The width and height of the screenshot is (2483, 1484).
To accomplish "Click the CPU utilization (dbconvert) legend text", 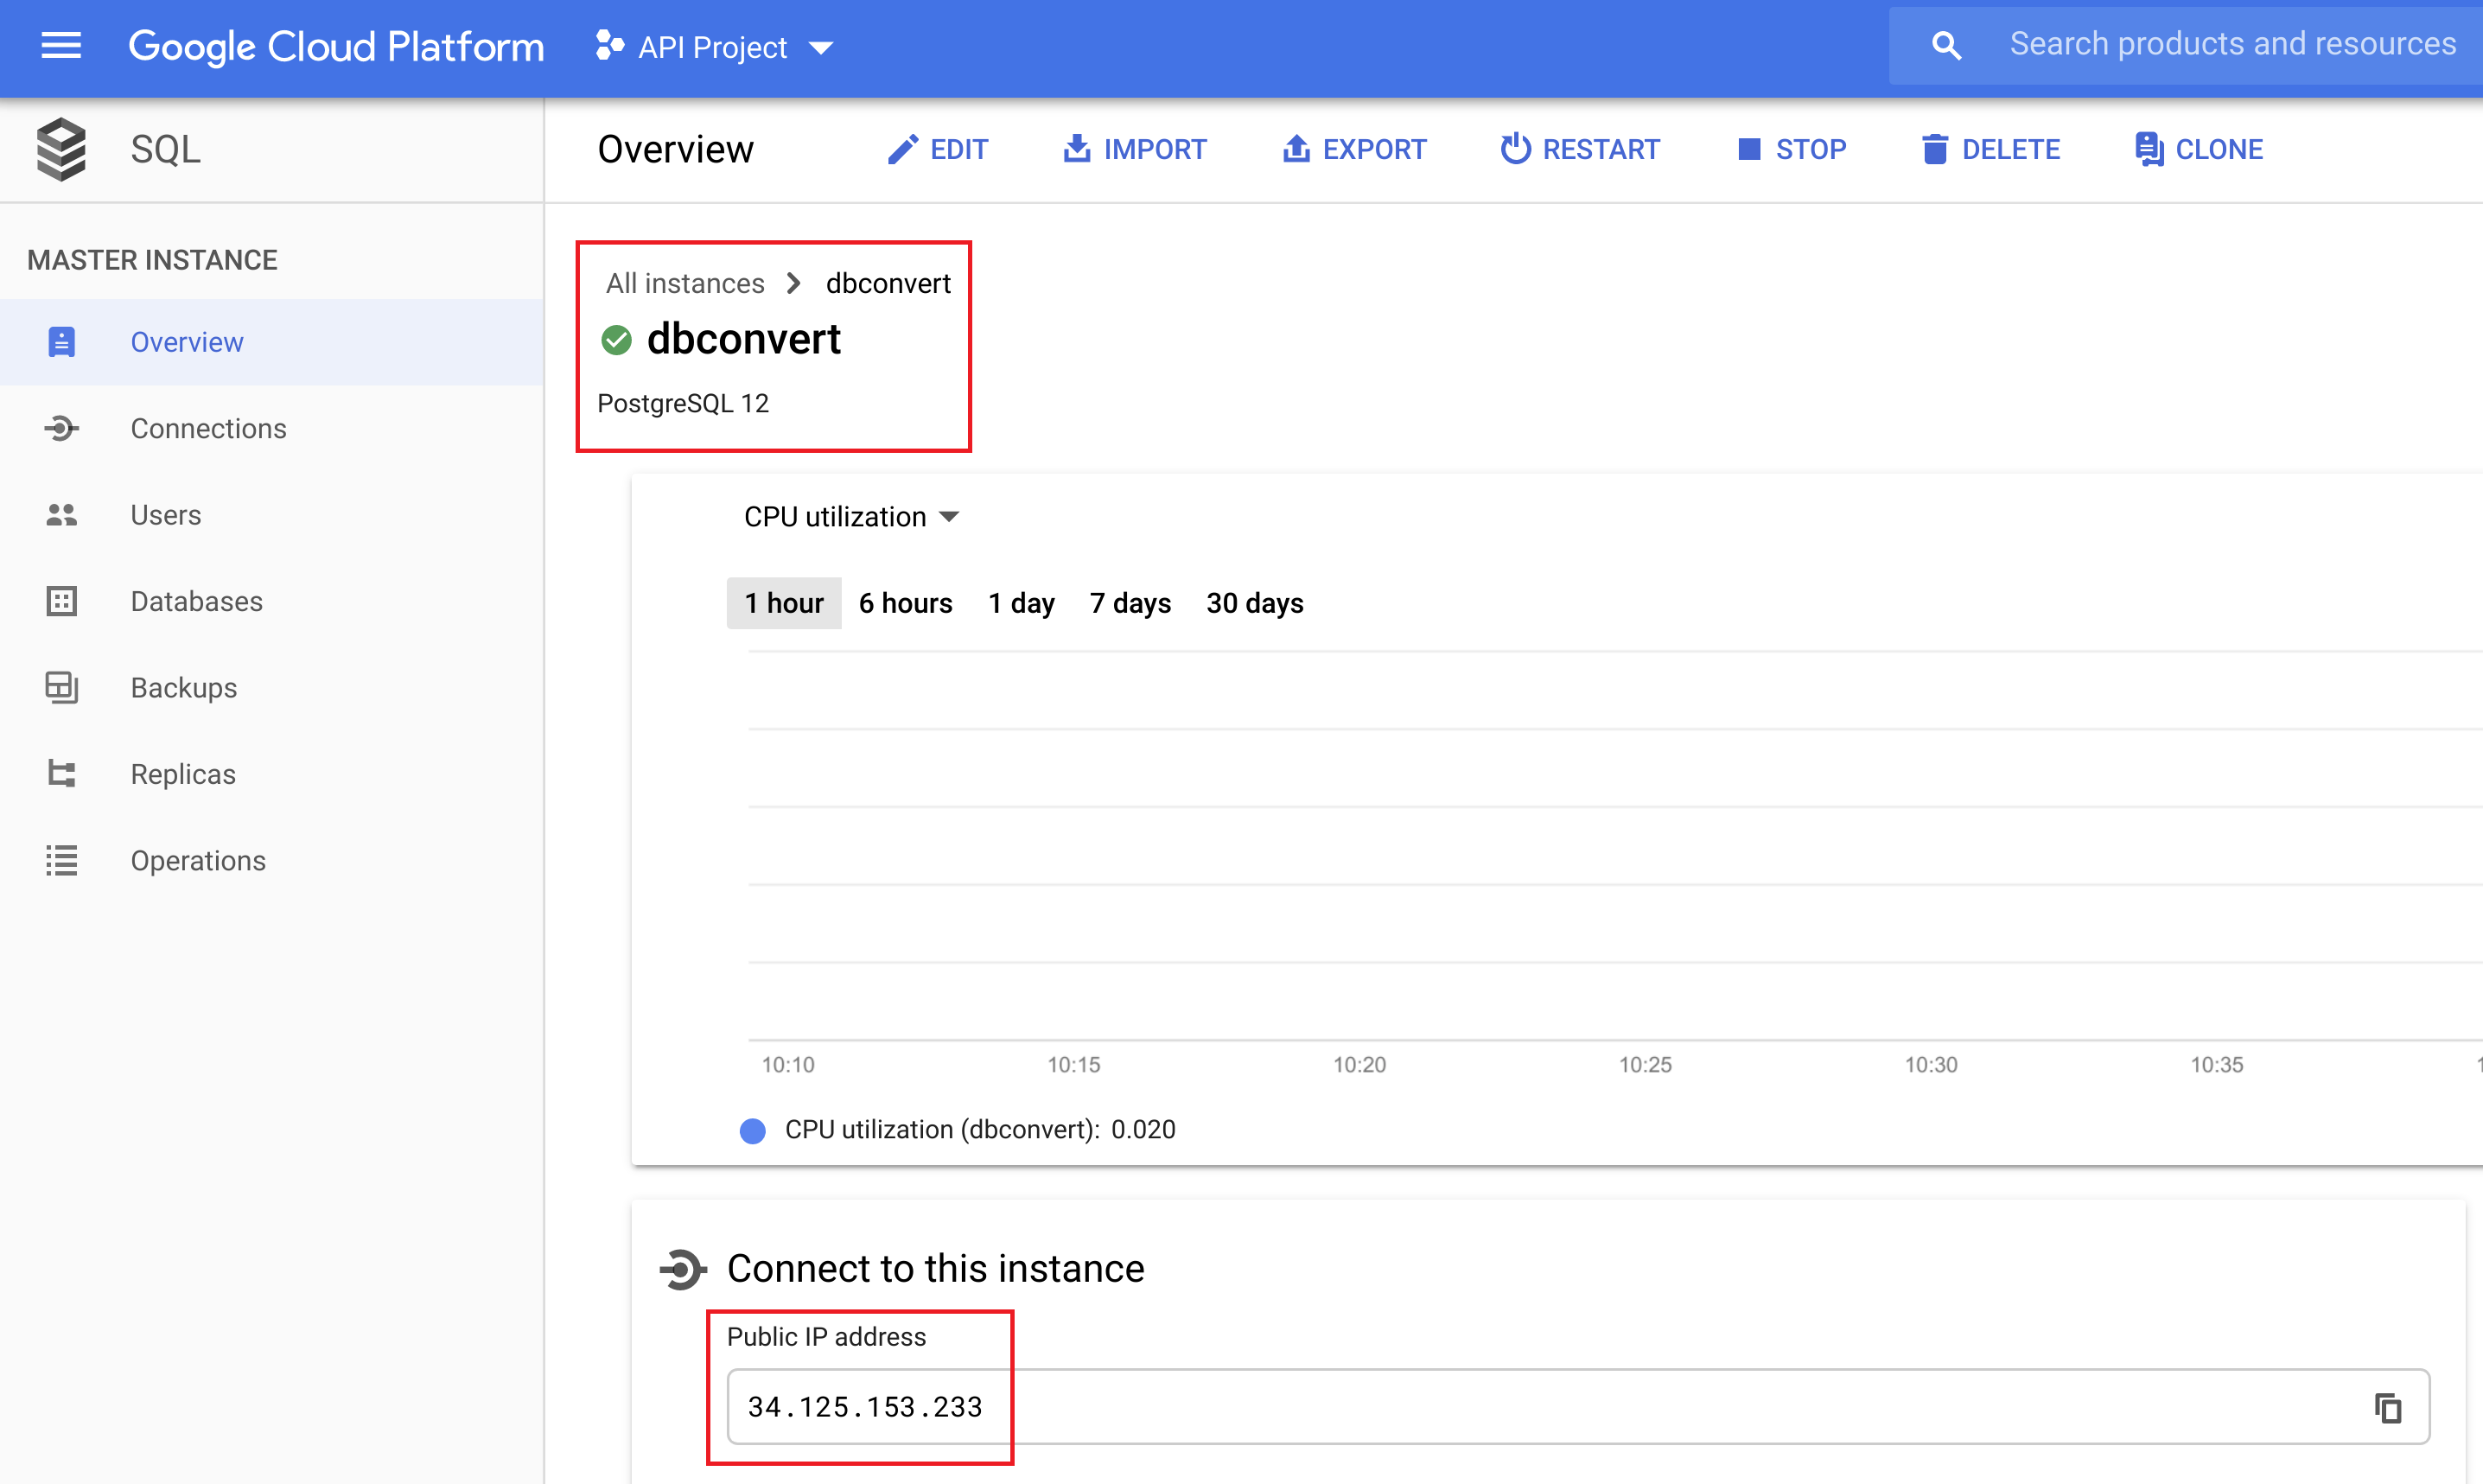I will [x=980, y=1130].
